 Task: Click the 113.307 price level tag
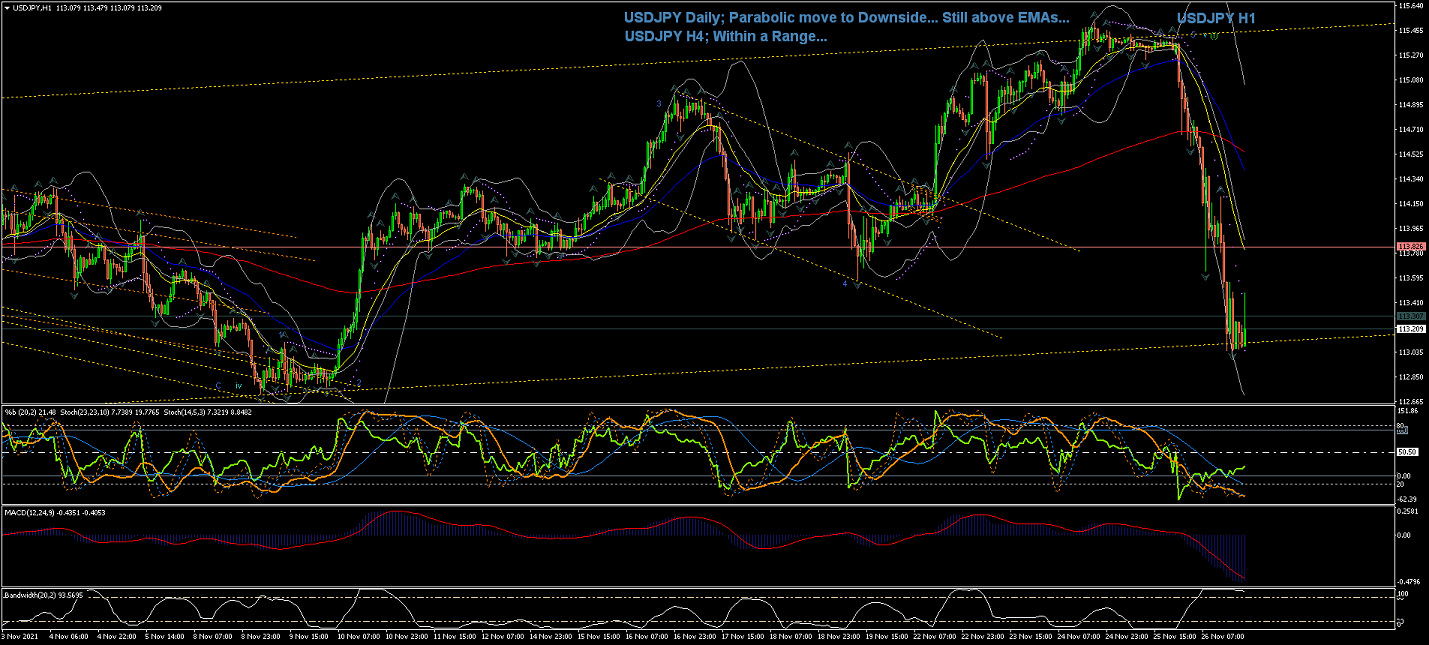(x=1410, y=316)
